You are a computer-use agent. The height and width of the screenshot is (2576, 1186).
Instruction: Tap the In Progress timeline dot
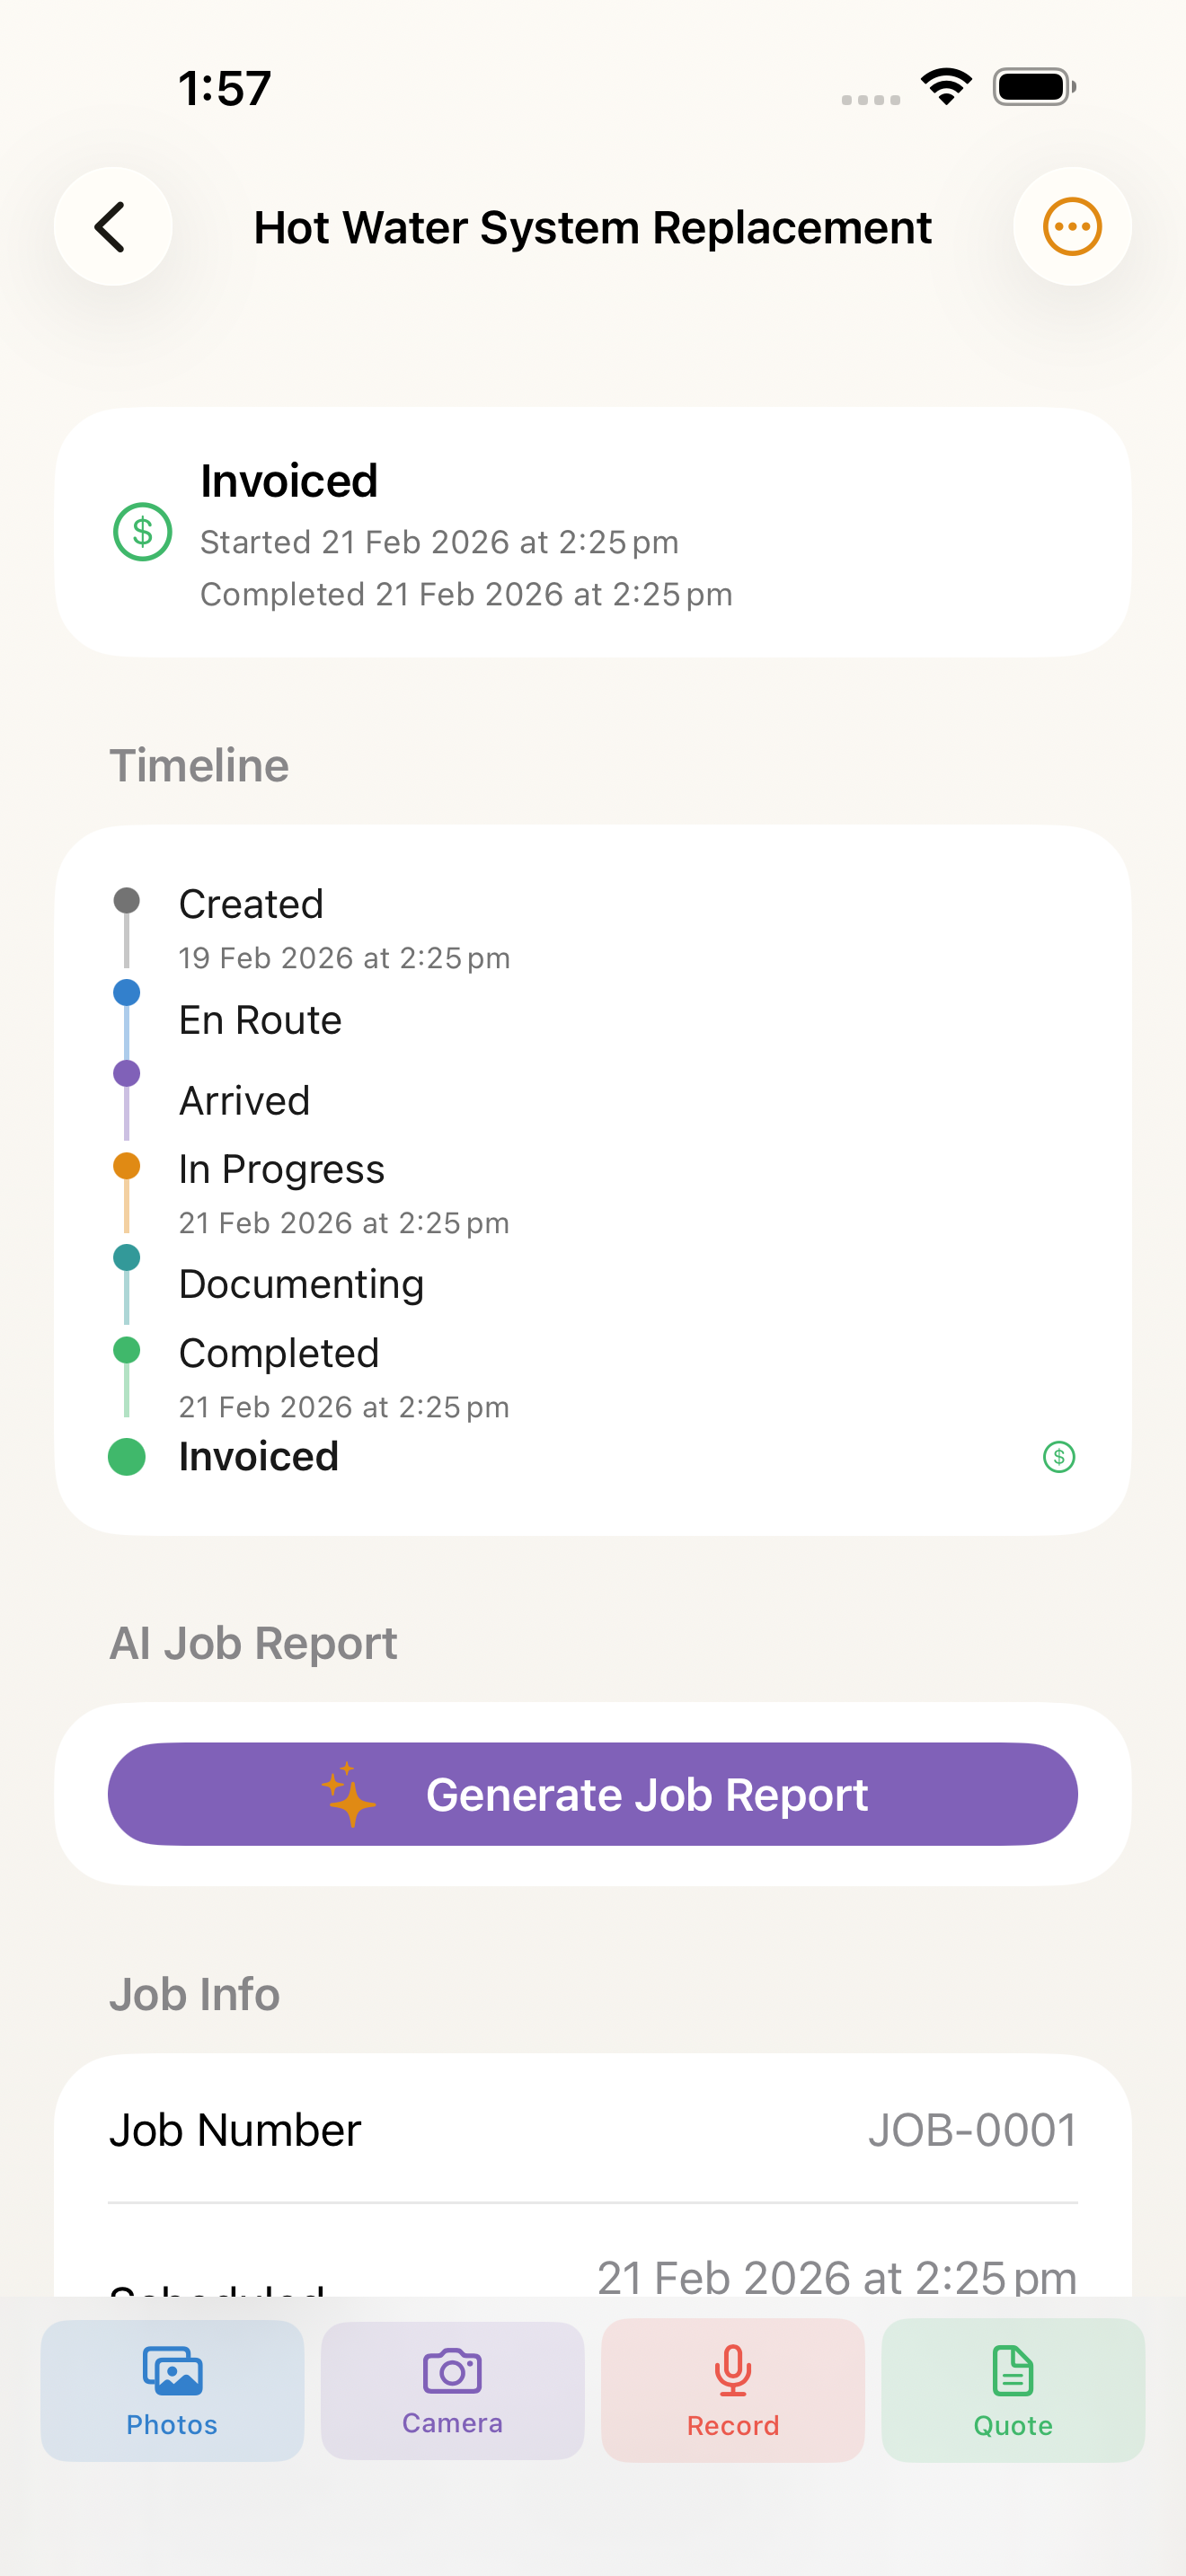pos(126,1165)
